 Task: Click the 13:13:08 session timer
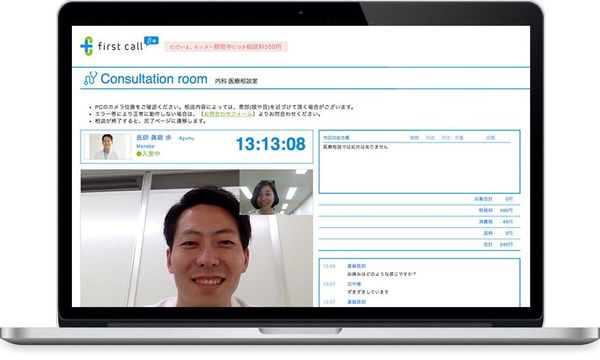click(x=271, y=144)
